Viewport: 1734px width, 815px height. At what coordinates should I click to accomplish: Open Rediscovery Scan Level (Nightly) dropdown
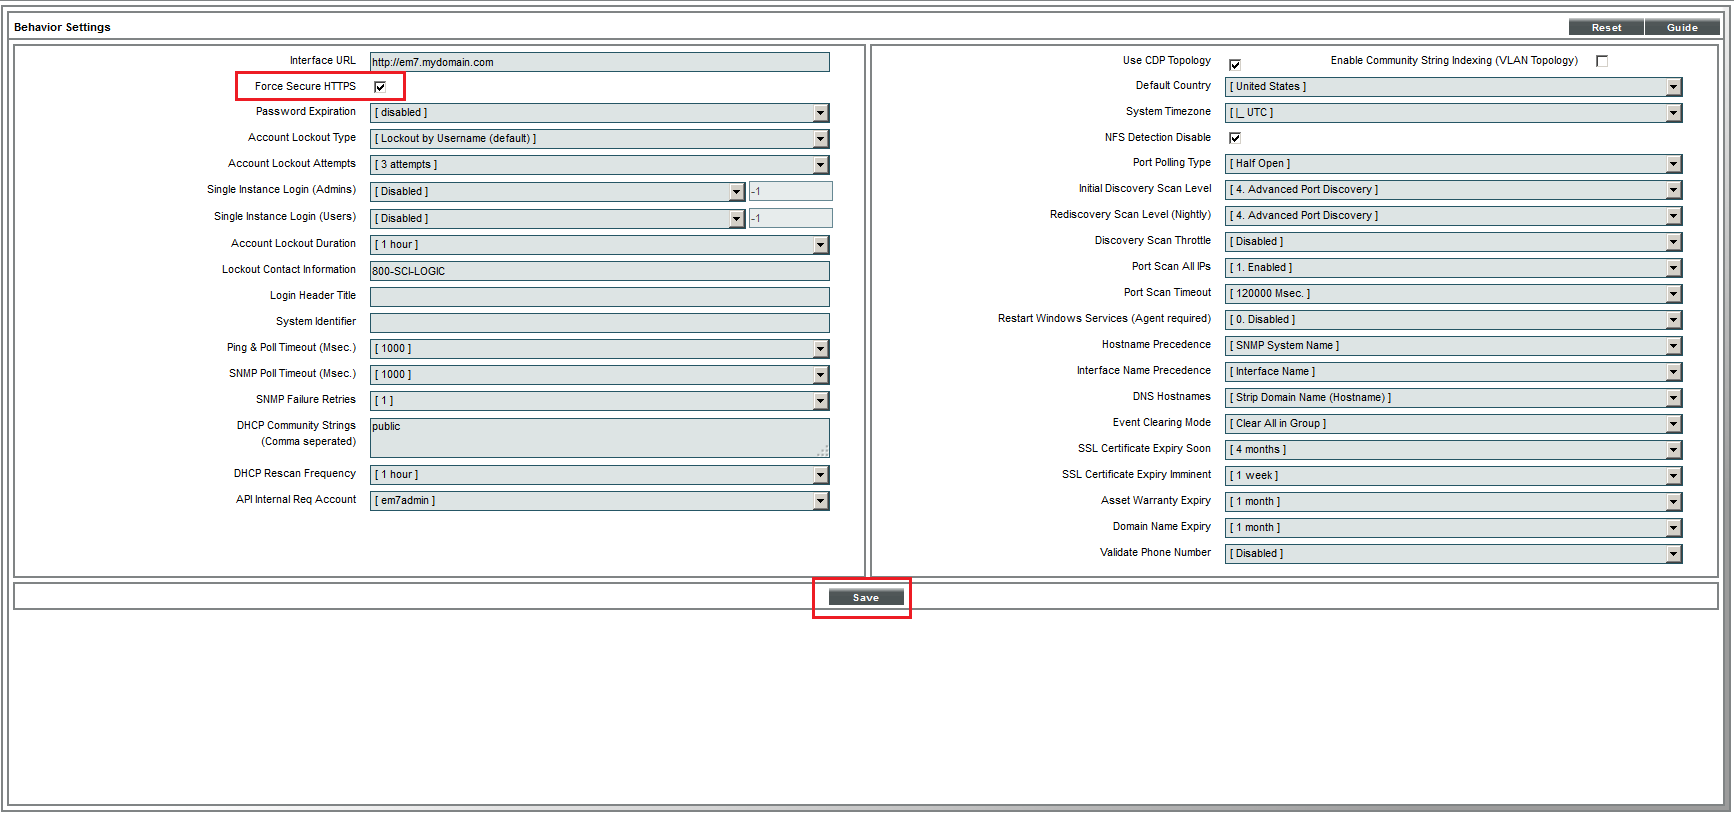(1454, 216)
